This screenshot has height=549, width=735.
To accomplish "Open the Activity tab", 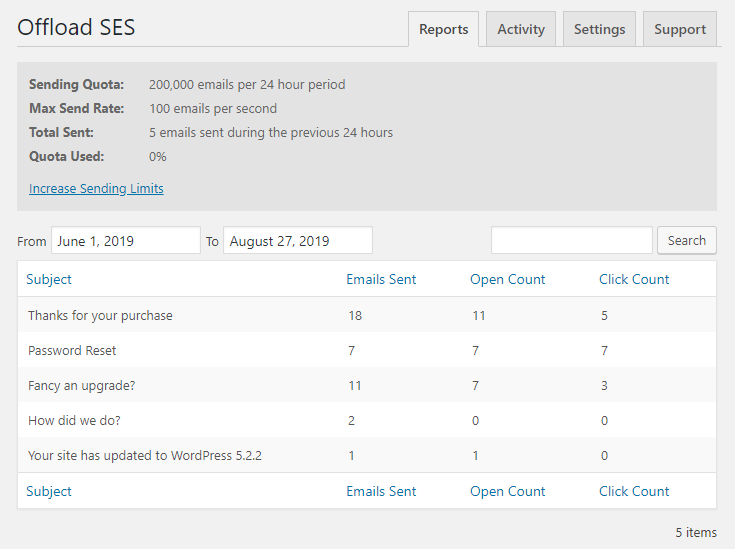I will pyautogui.click(x=521, y=29).
